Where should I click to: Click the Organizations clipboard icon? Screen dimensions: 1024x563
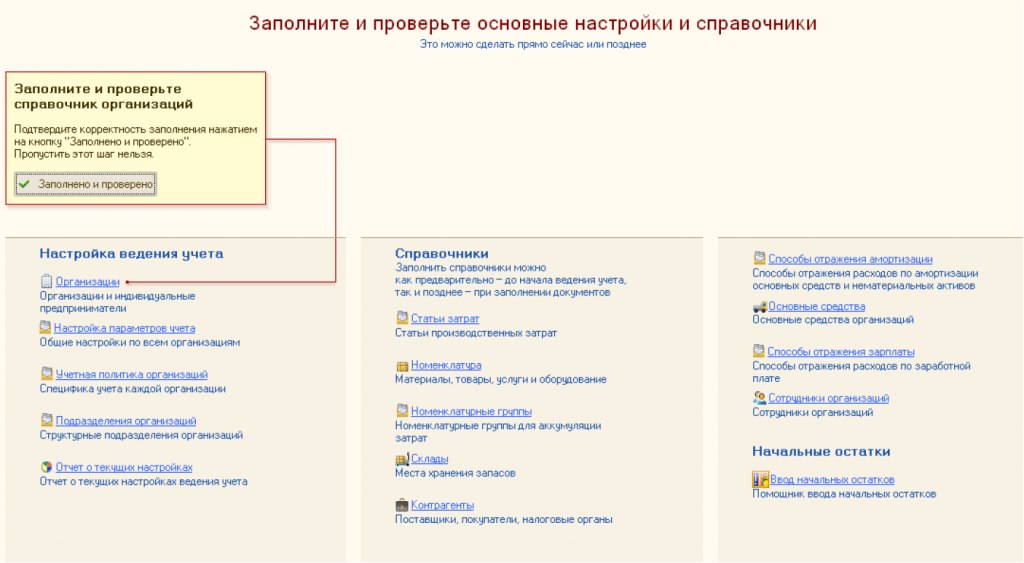click(46, 282)
